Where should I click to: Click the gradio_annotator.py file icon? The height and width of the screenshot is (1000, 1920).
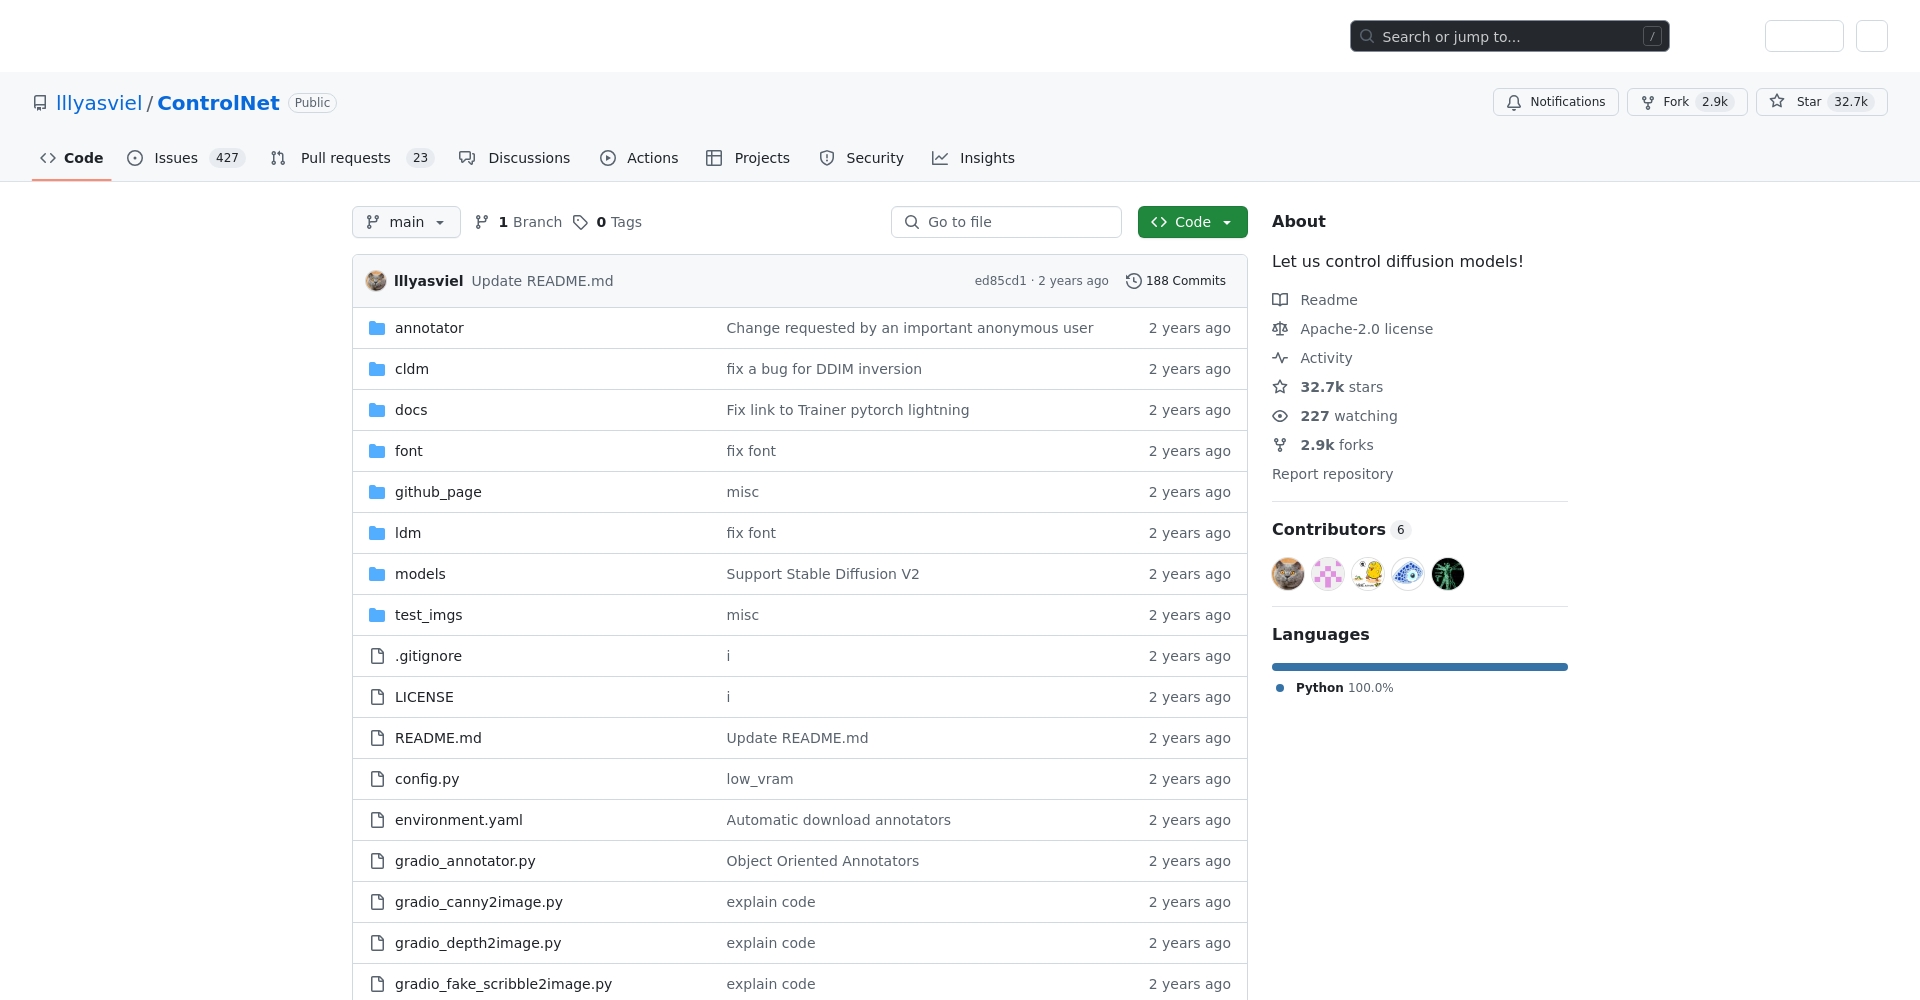click(377, 861)
